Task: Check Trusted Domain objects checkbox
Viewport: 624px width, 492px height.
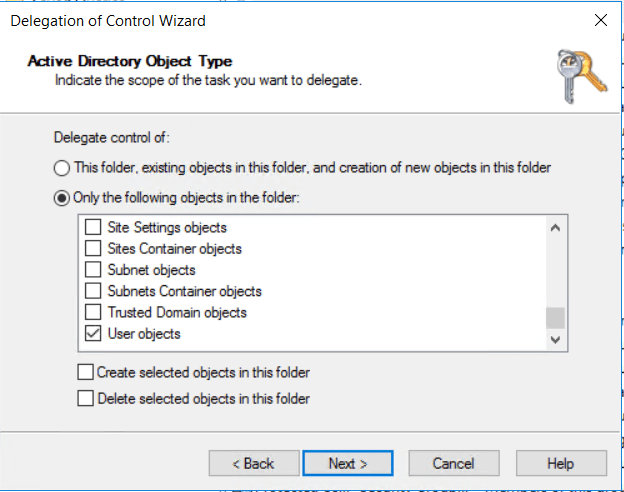Action: 92,312
